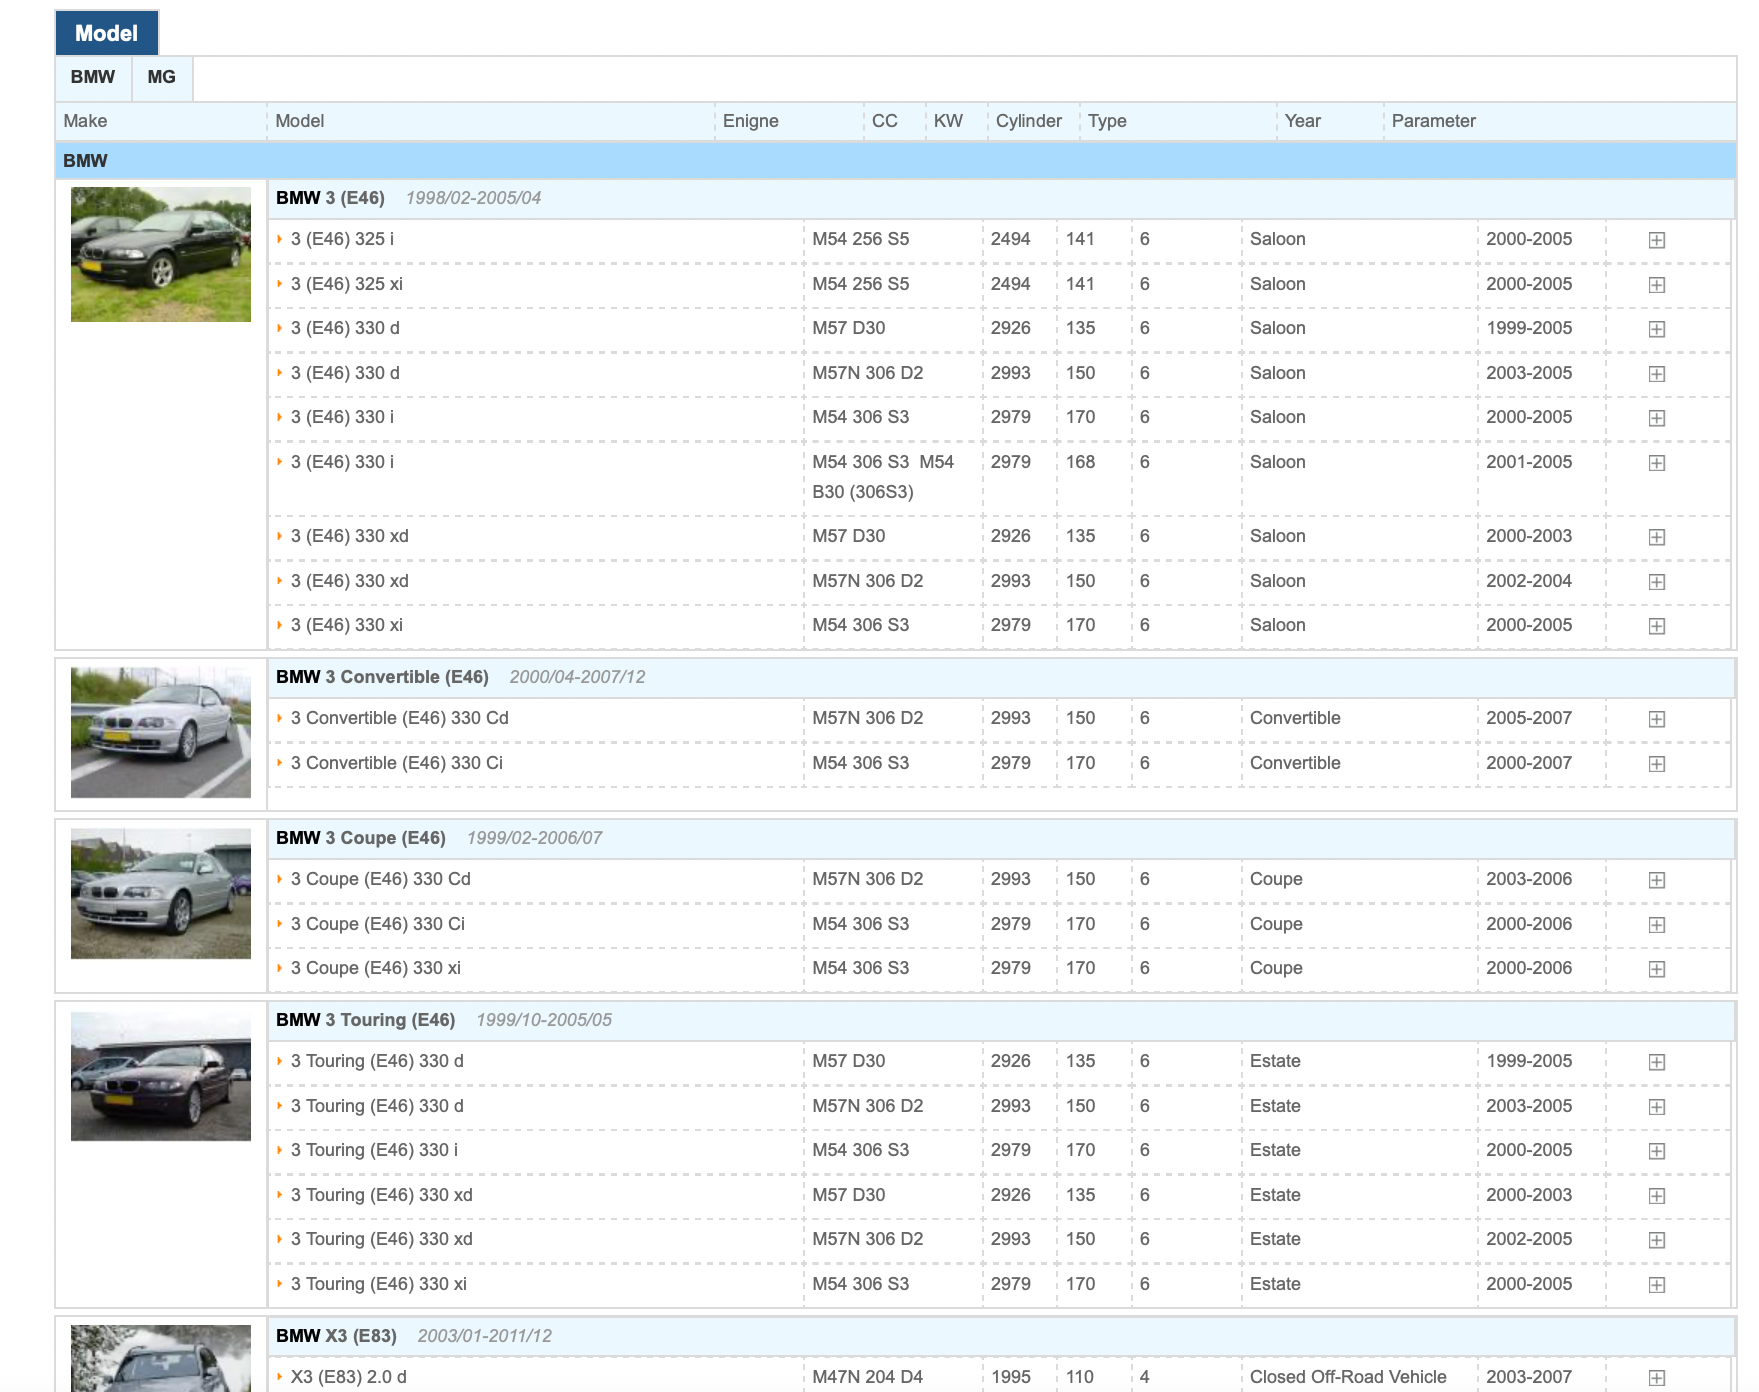
Task: Open the 3 (E46) 330 d M57 D30 link
Action: 344,328
